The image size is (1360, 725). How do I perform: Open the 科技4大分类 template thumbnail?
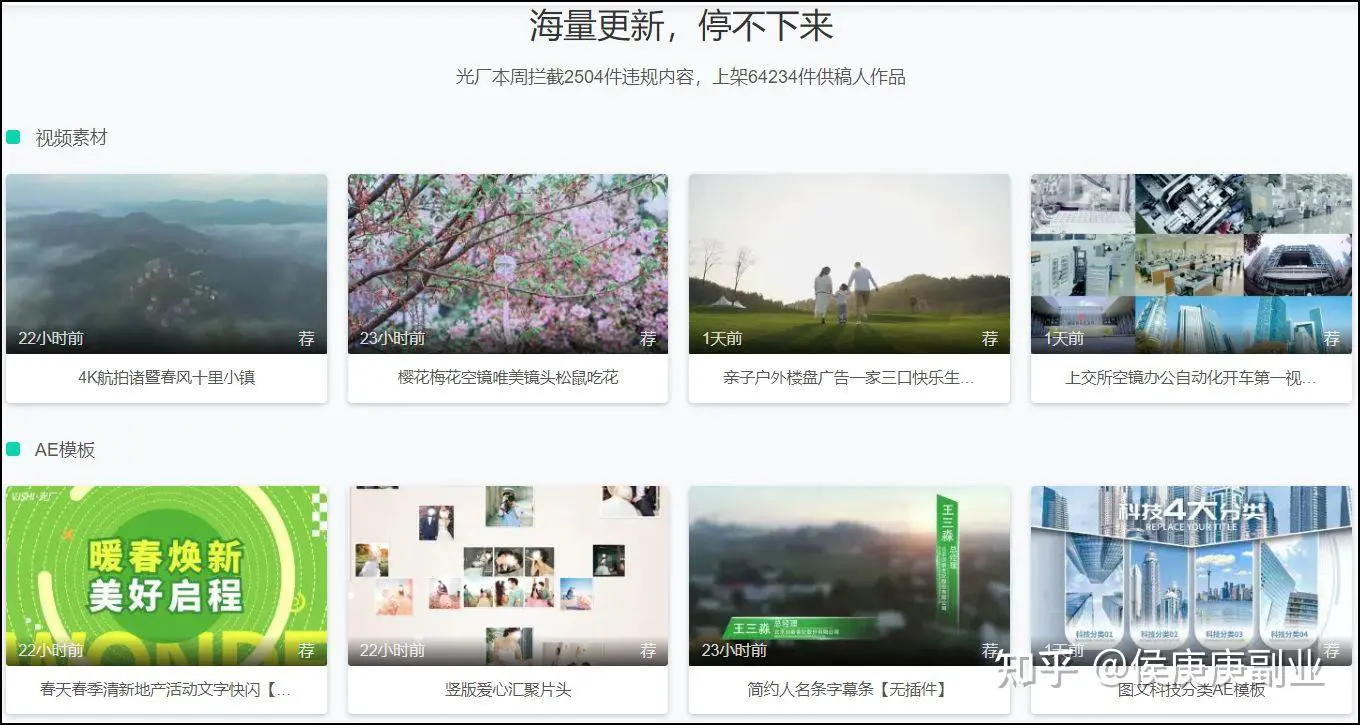pos(1191,576)
